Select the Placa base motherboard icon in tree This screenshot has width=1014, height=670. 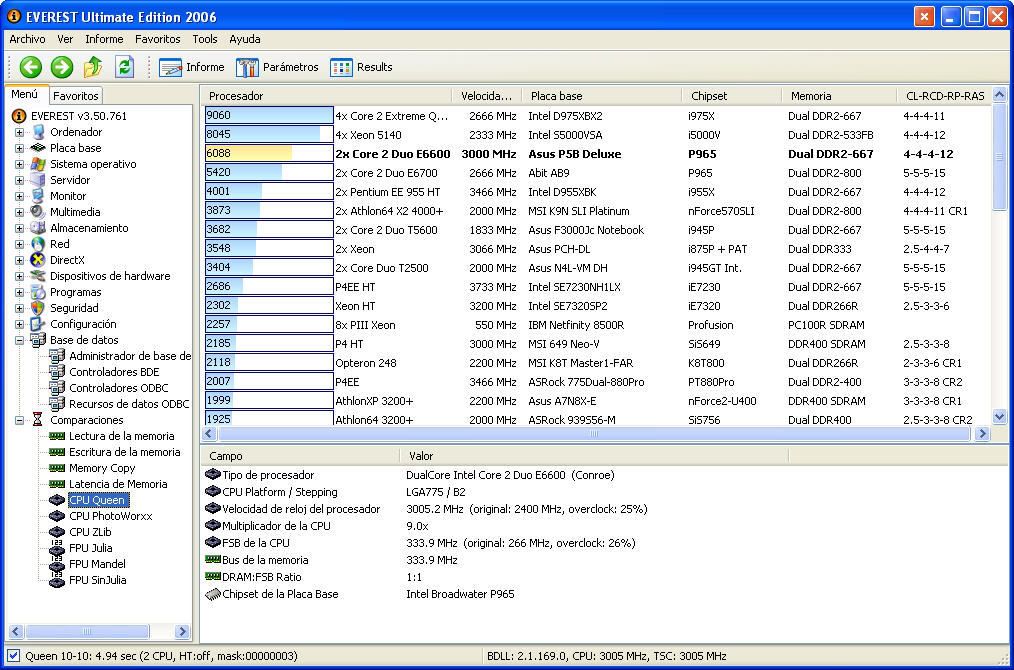pyautogui.click(x=38, y=148)
